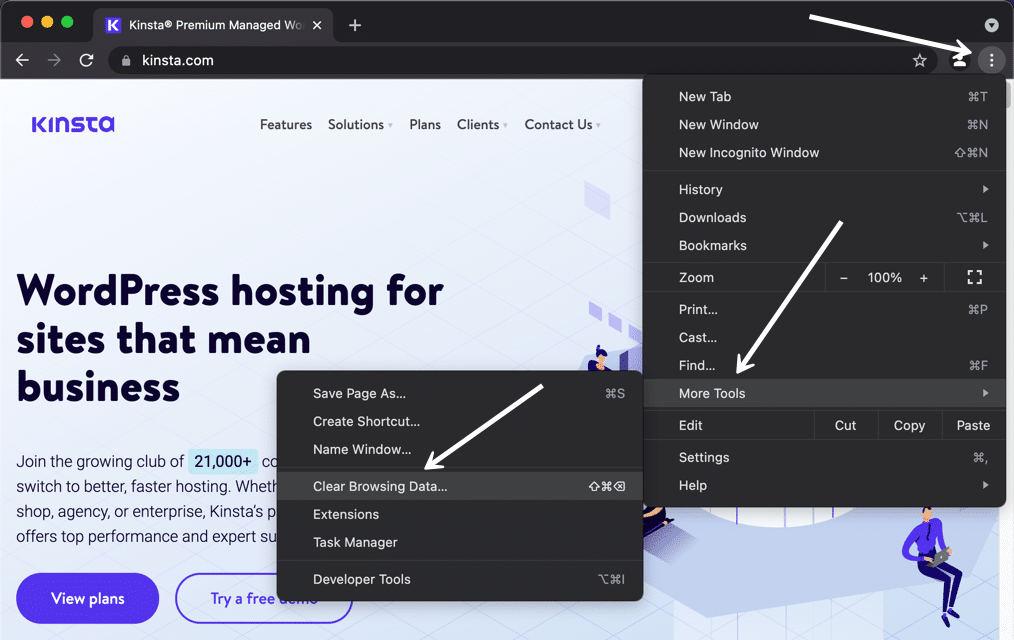Click the View plans button

click(88, 598)
